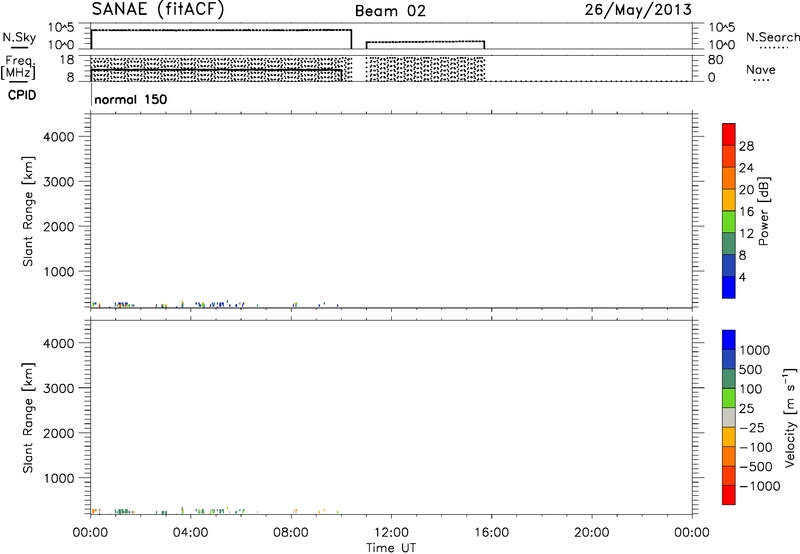Screen dimensions: 800x554
Task: Click the Velocity swatch between 100 and 500
Action: pyautogui.click(x=729, y=379)
